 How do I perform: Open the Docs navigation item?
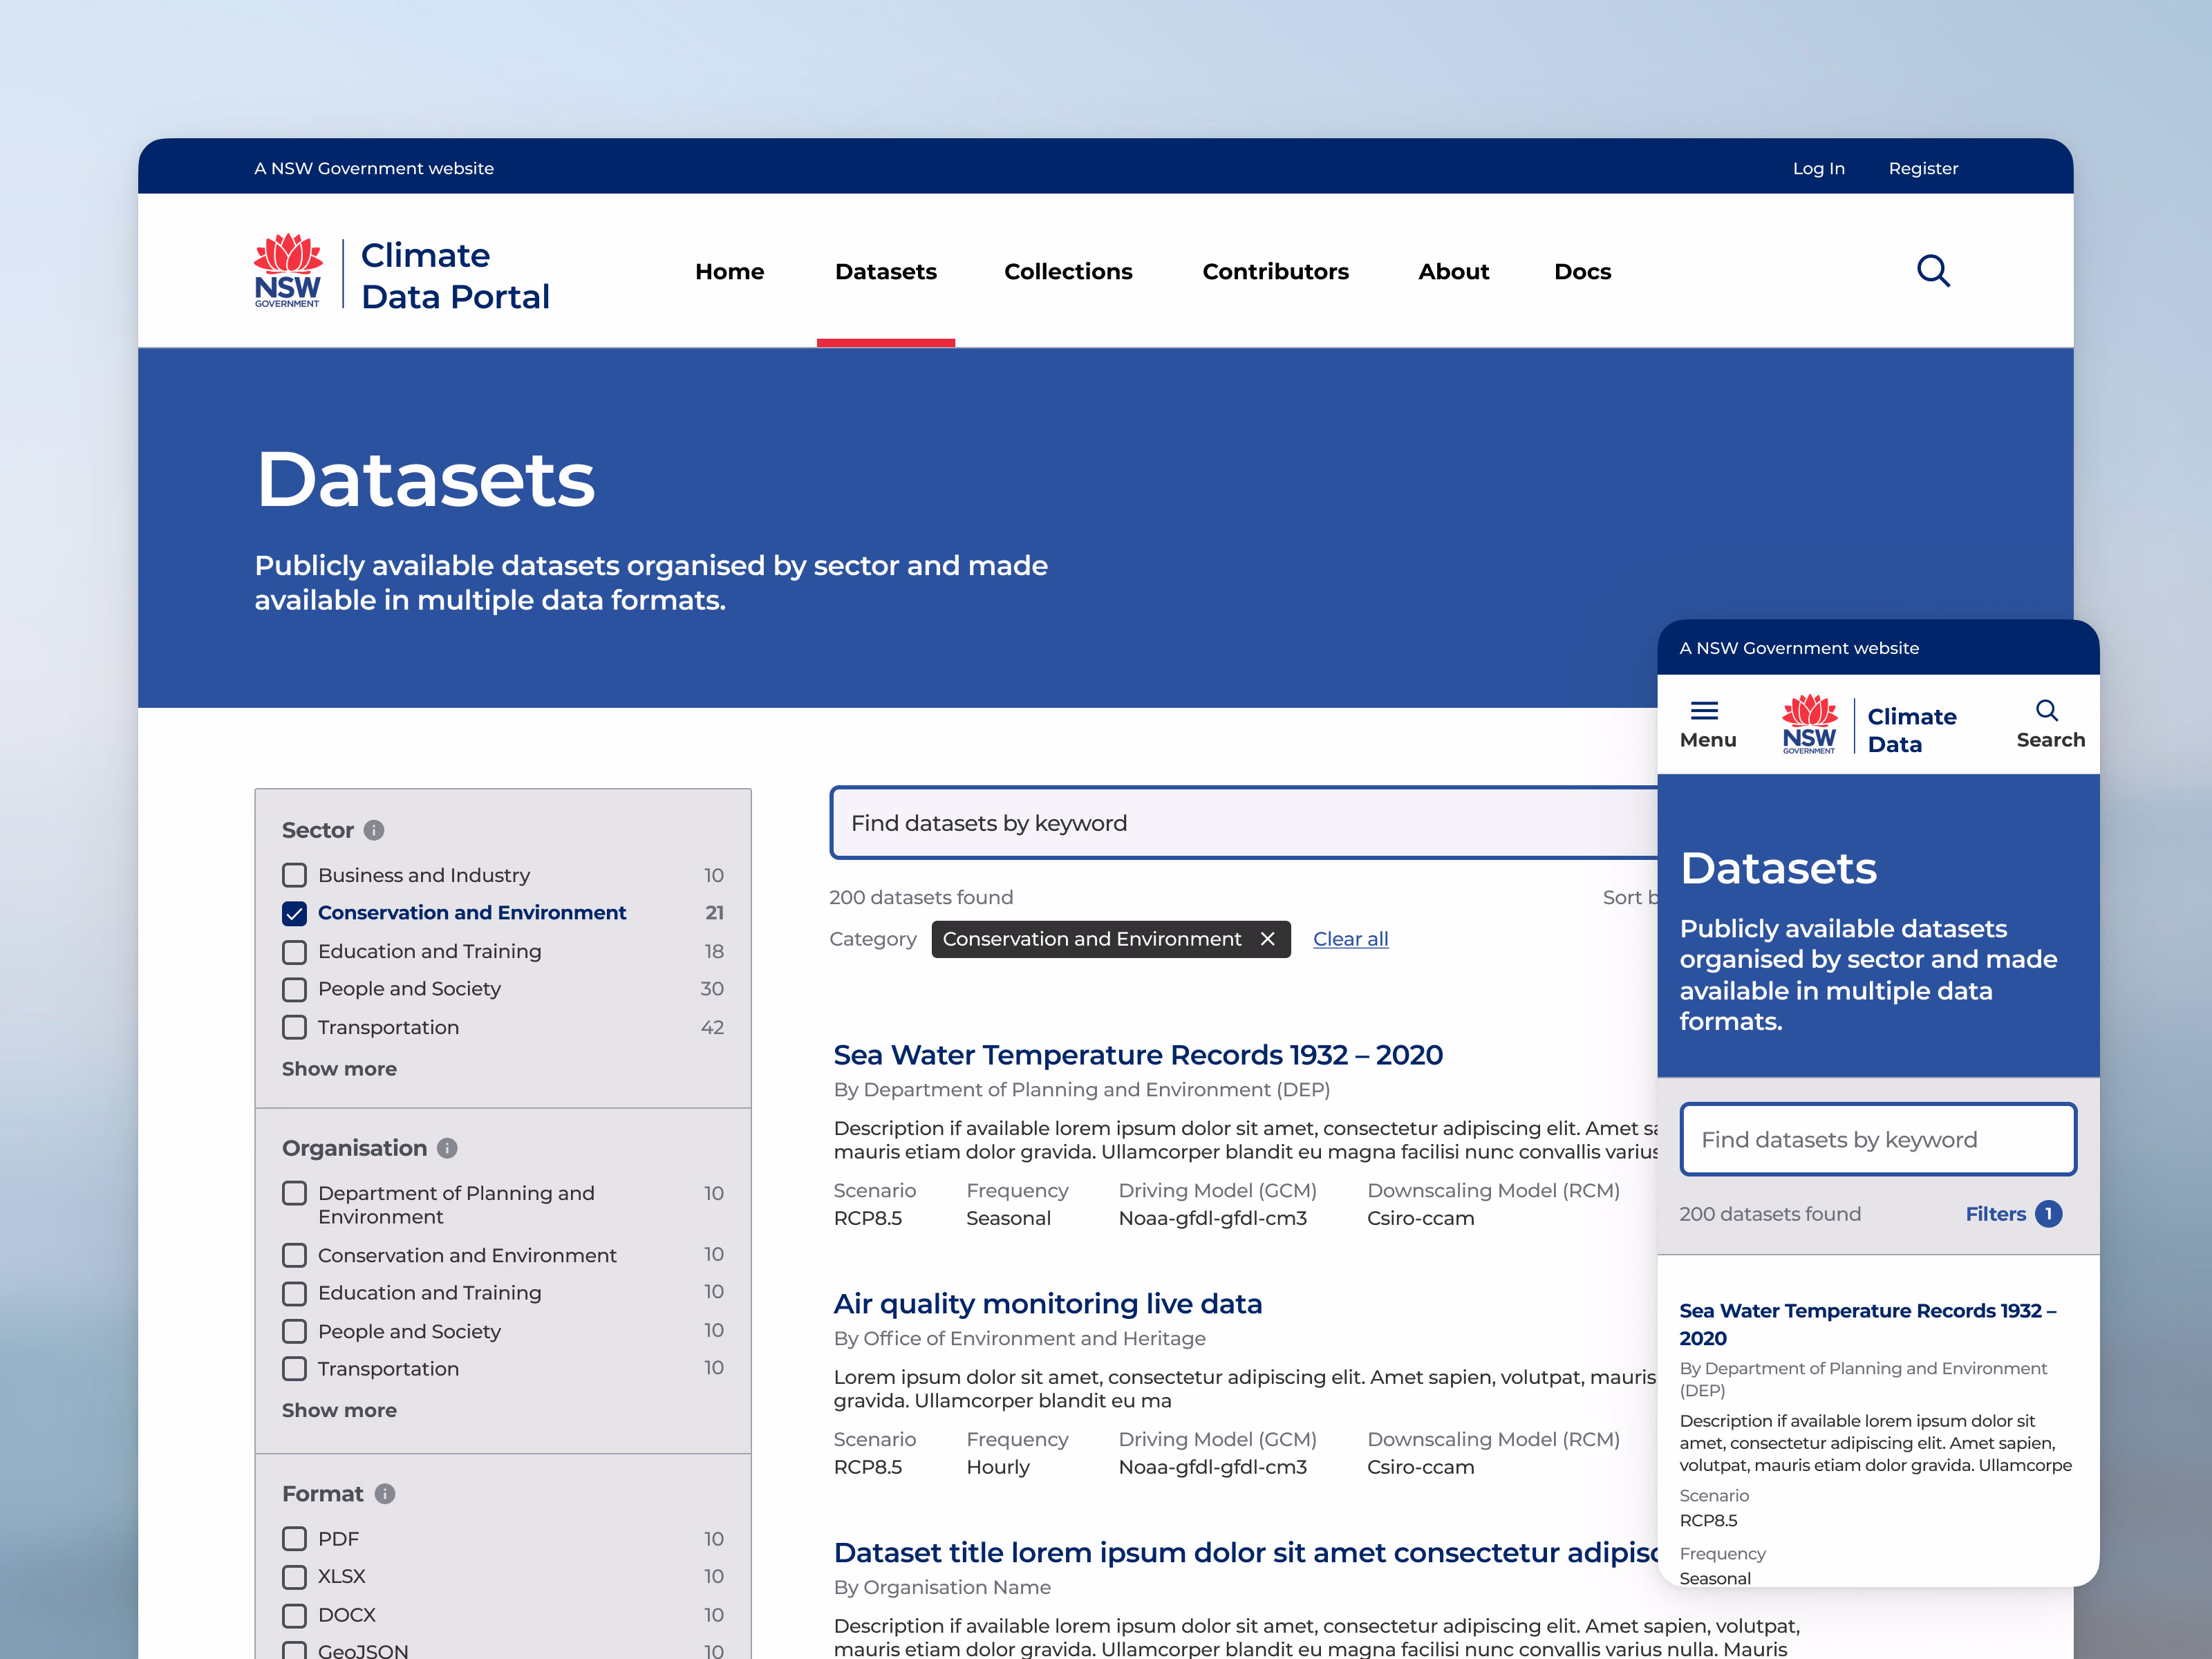coord(1582,271)
